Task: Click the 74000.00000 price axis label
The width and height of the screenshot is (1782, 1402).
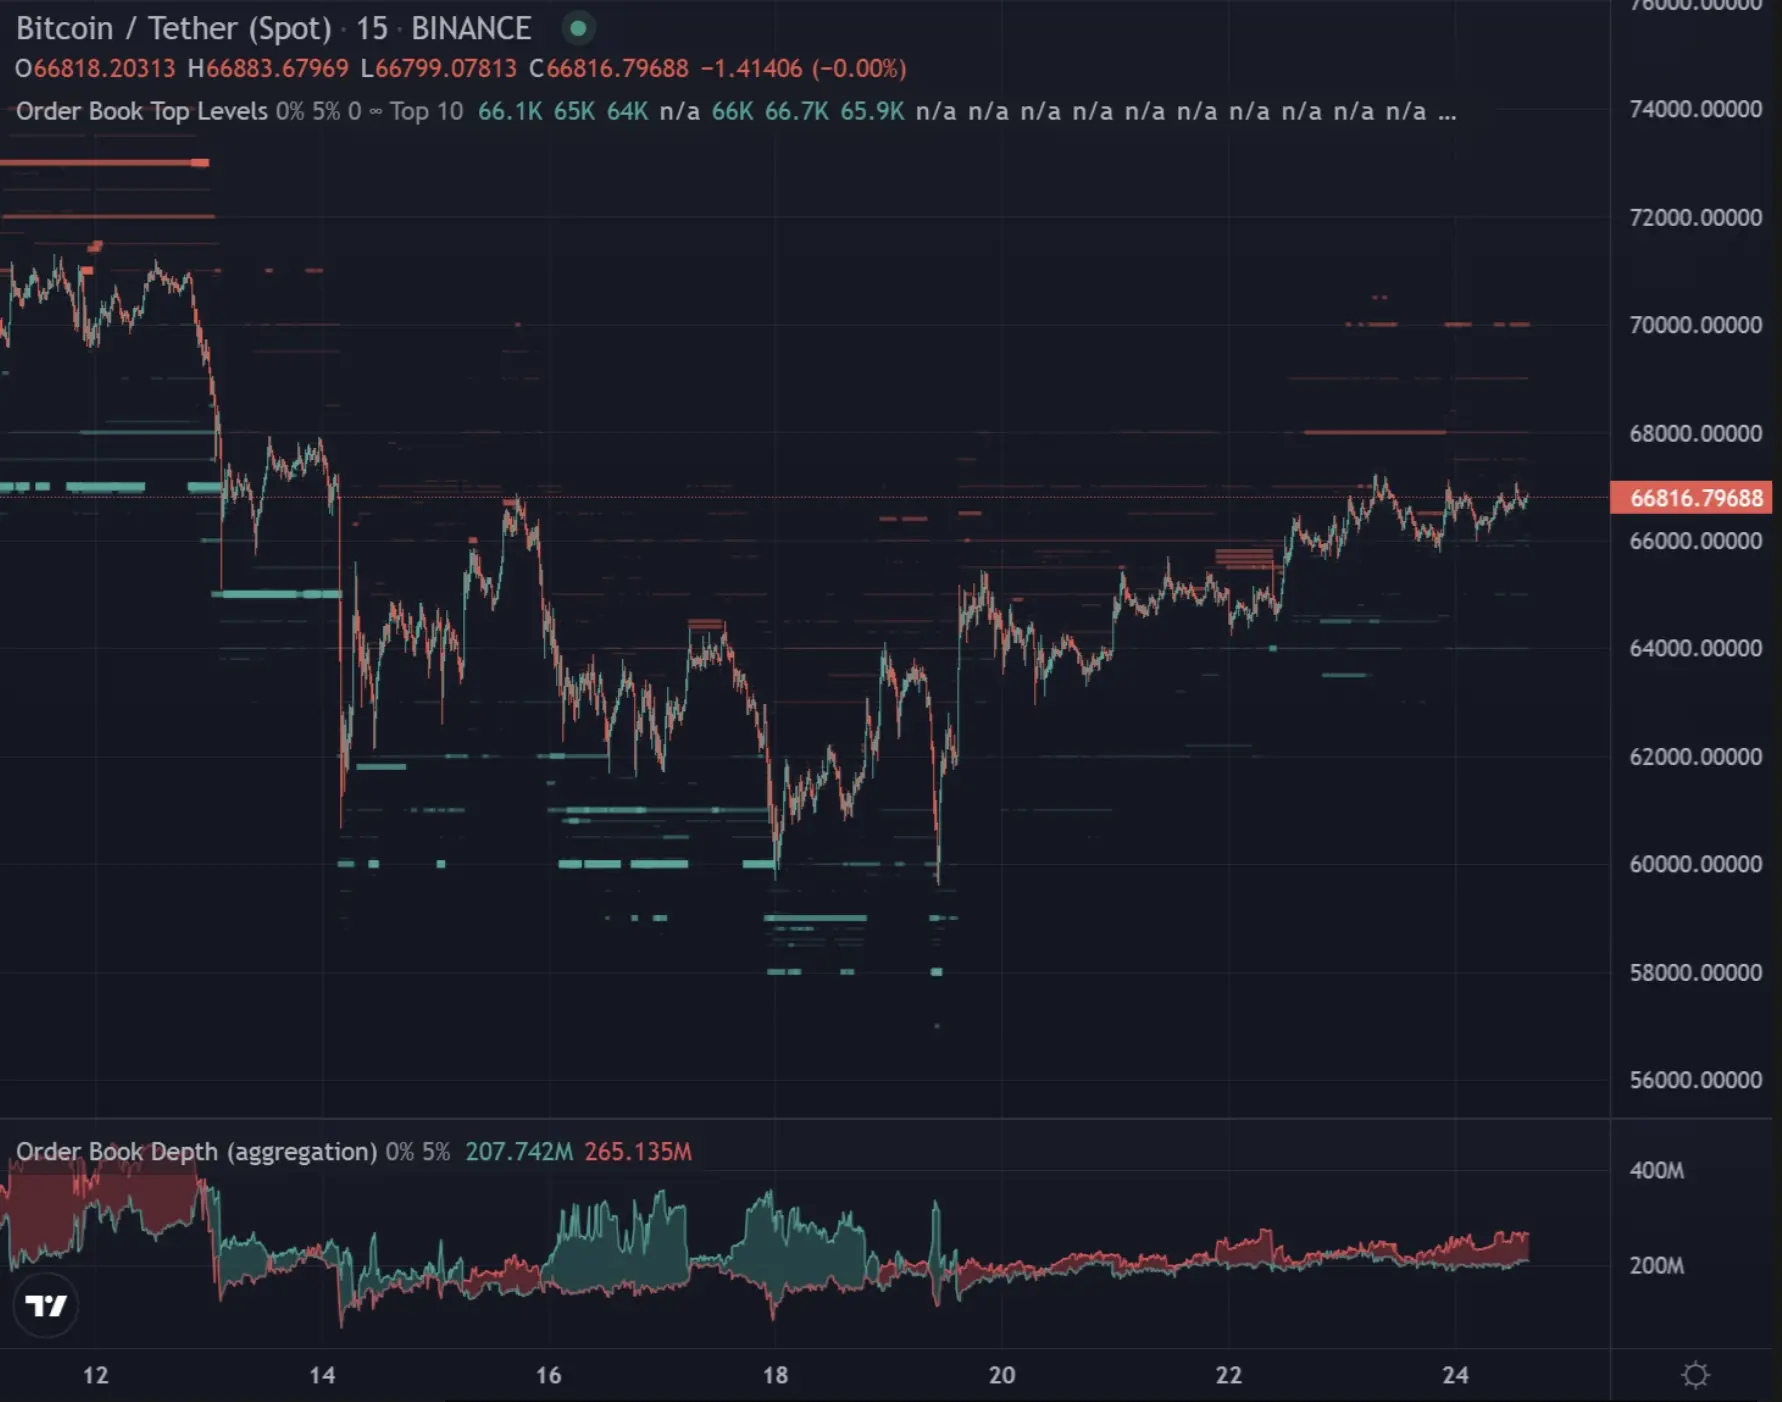Action: (x=1696, y=109)
